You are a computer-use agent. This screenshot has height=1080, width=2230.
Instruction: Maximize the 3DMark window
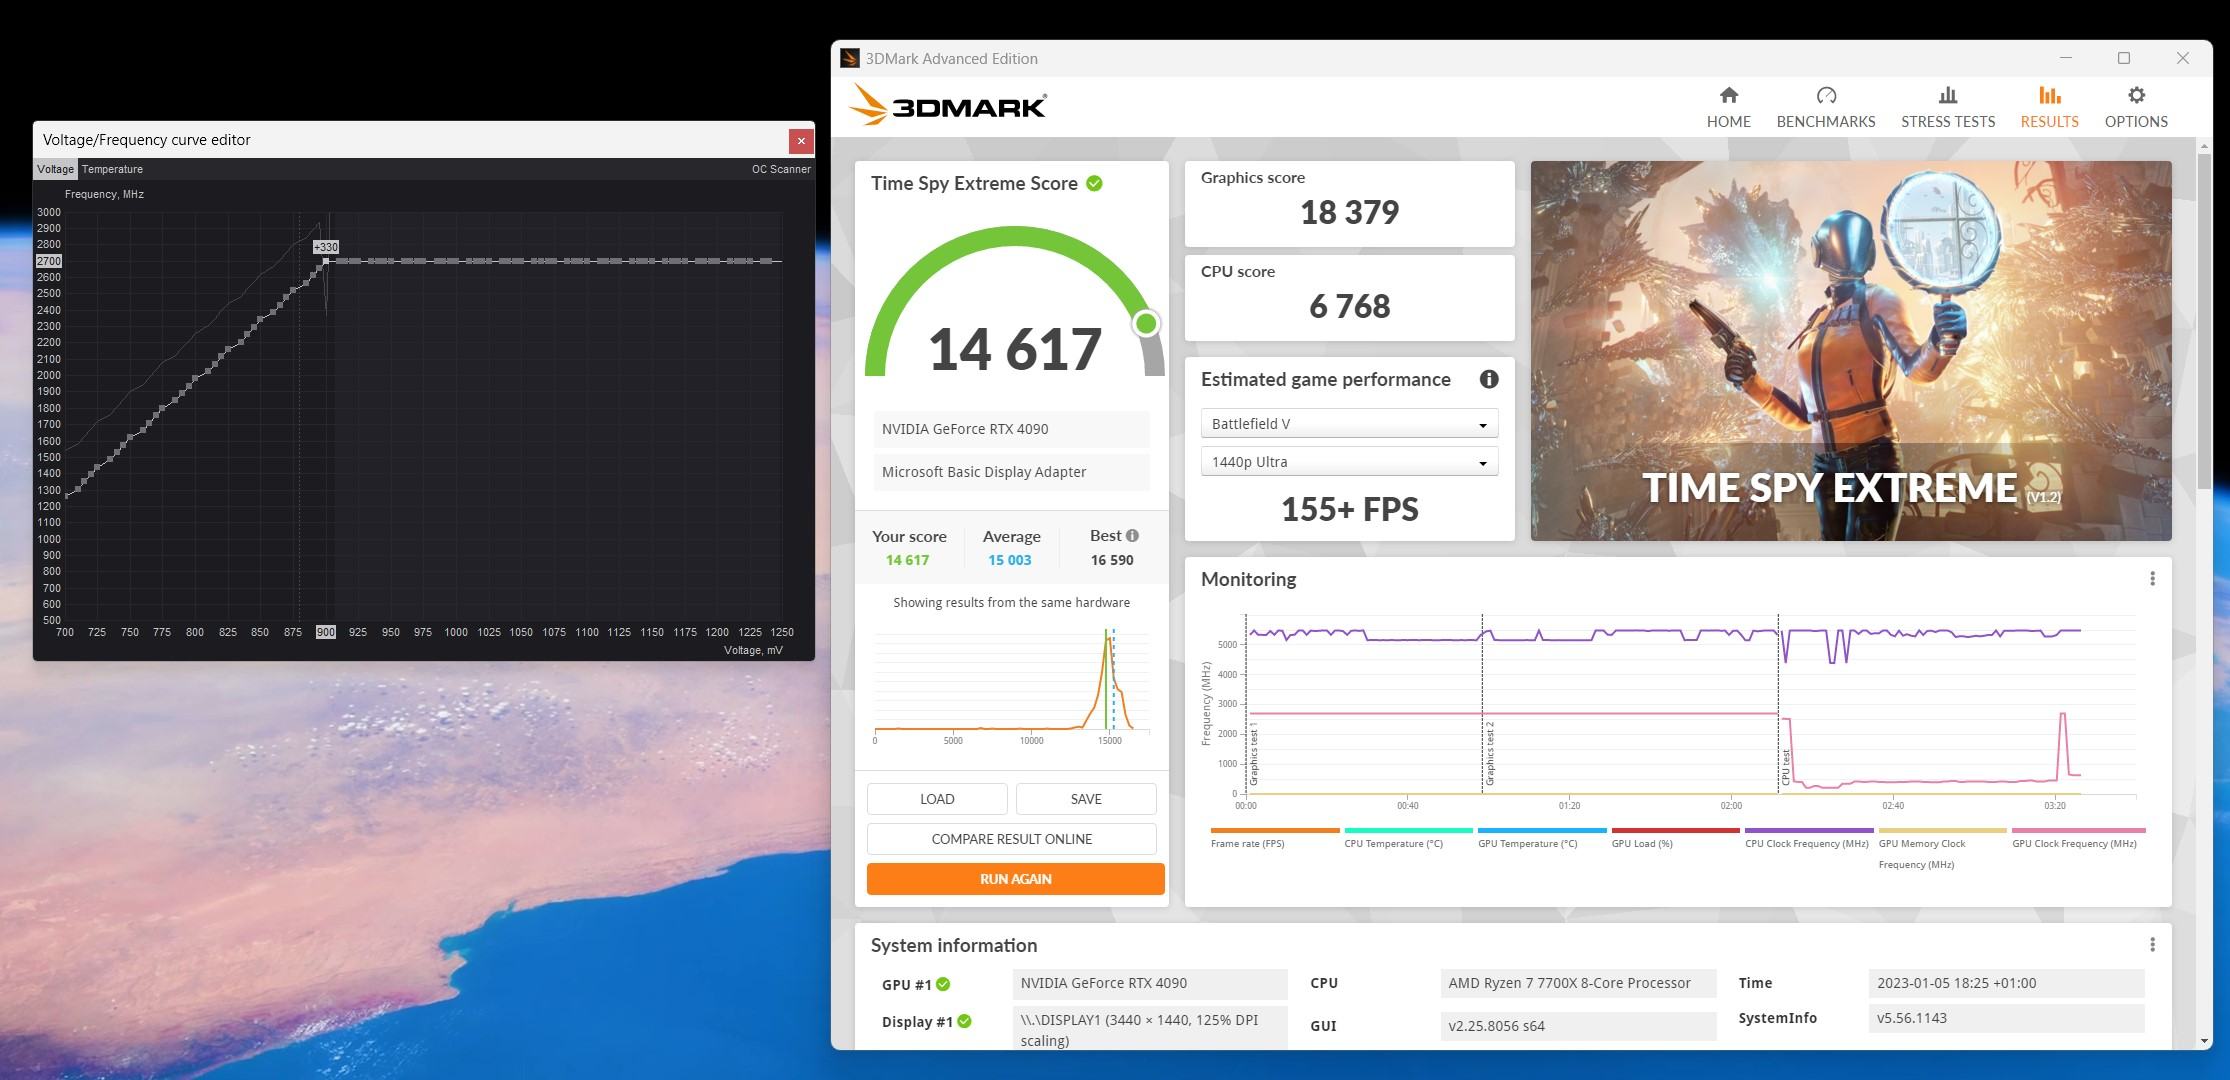[2124, 58]
